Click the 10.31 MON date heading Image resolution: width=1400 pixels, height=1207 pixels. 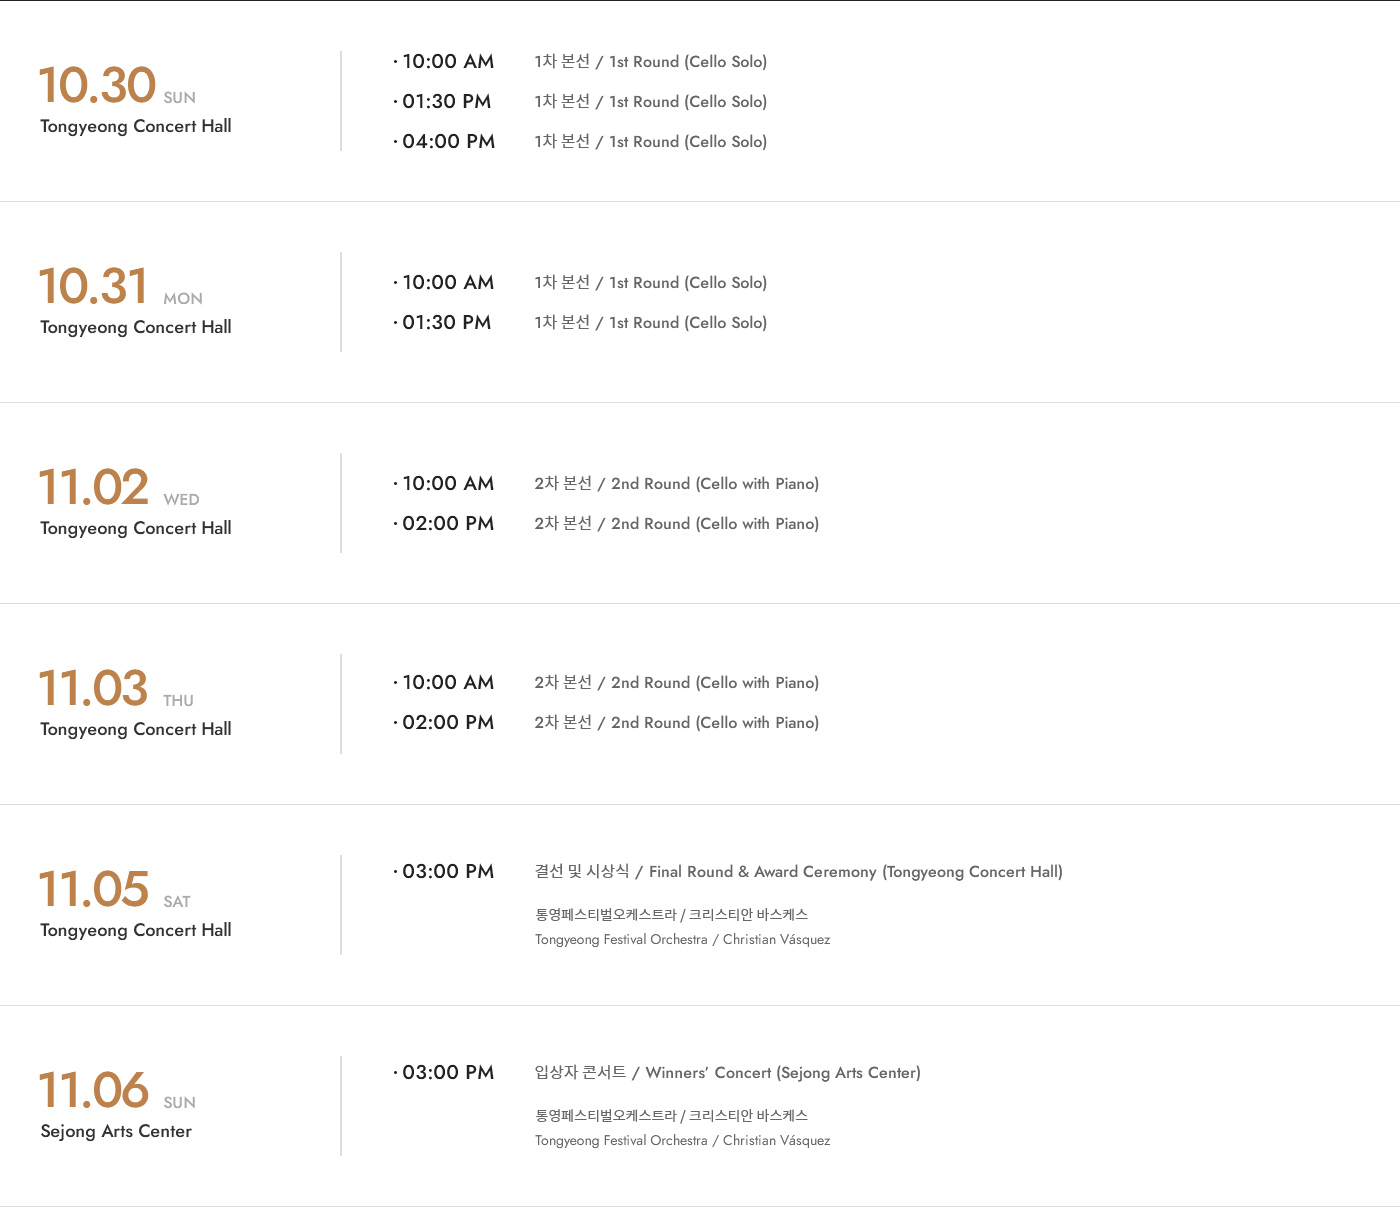[x=120, y=286]
